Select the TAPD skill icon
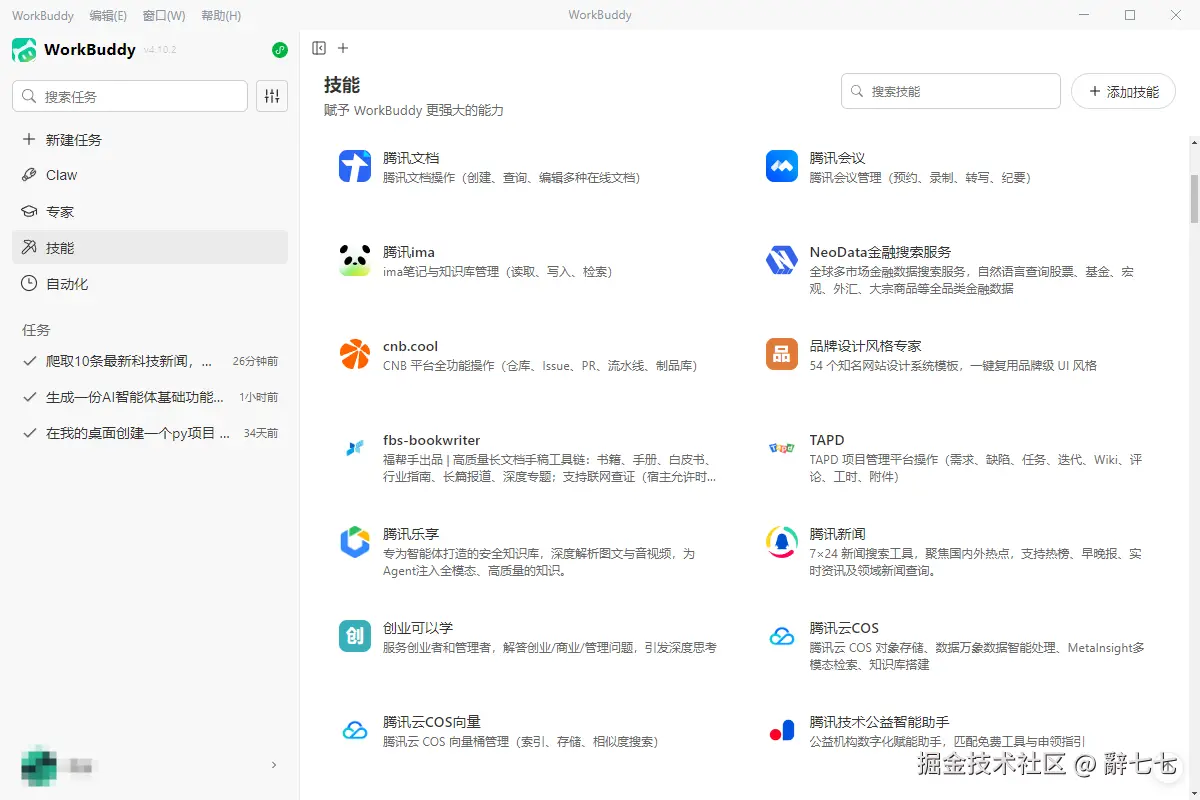Screen dimensions: 1200x800 coord(782,448)
